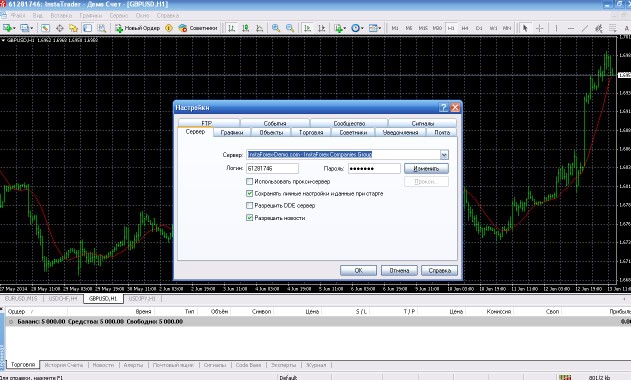Select the Equidistant Channel tool
631x380 pixels.
[599, 28]
